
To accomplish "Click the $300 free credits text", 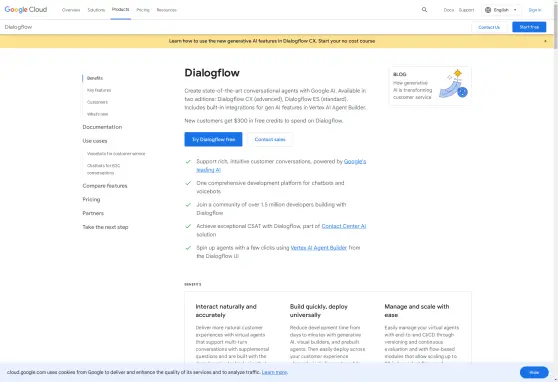I will 264,121.
